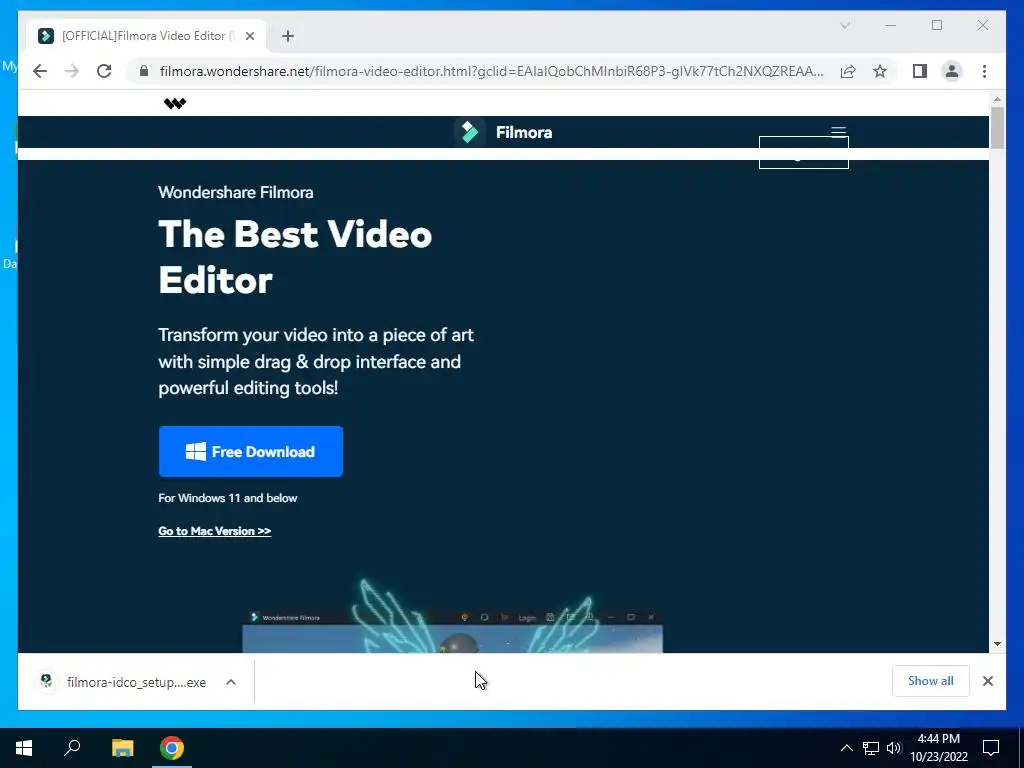Click the 'The Best Video Editor' heading
1024x768 pixels.
tap(295, 257)
